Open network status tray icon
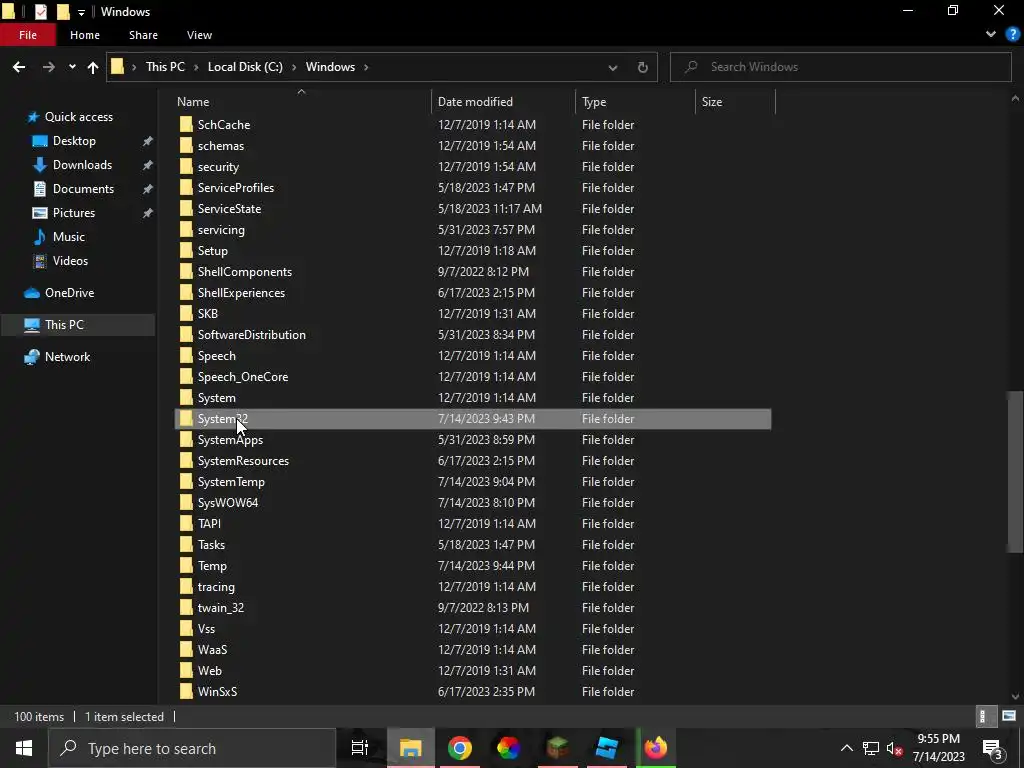 (x=871, y=748)
